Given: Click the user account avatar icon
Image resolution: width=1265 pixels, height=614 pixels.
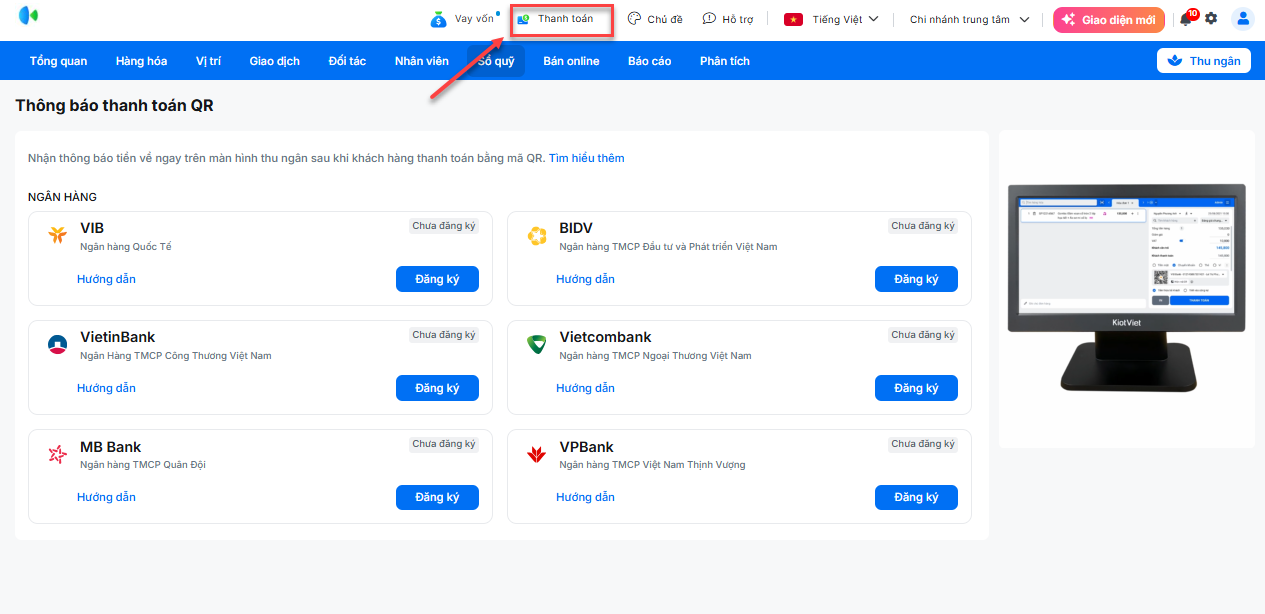Looking at the screenshot, I should (x=1243, y=19).
